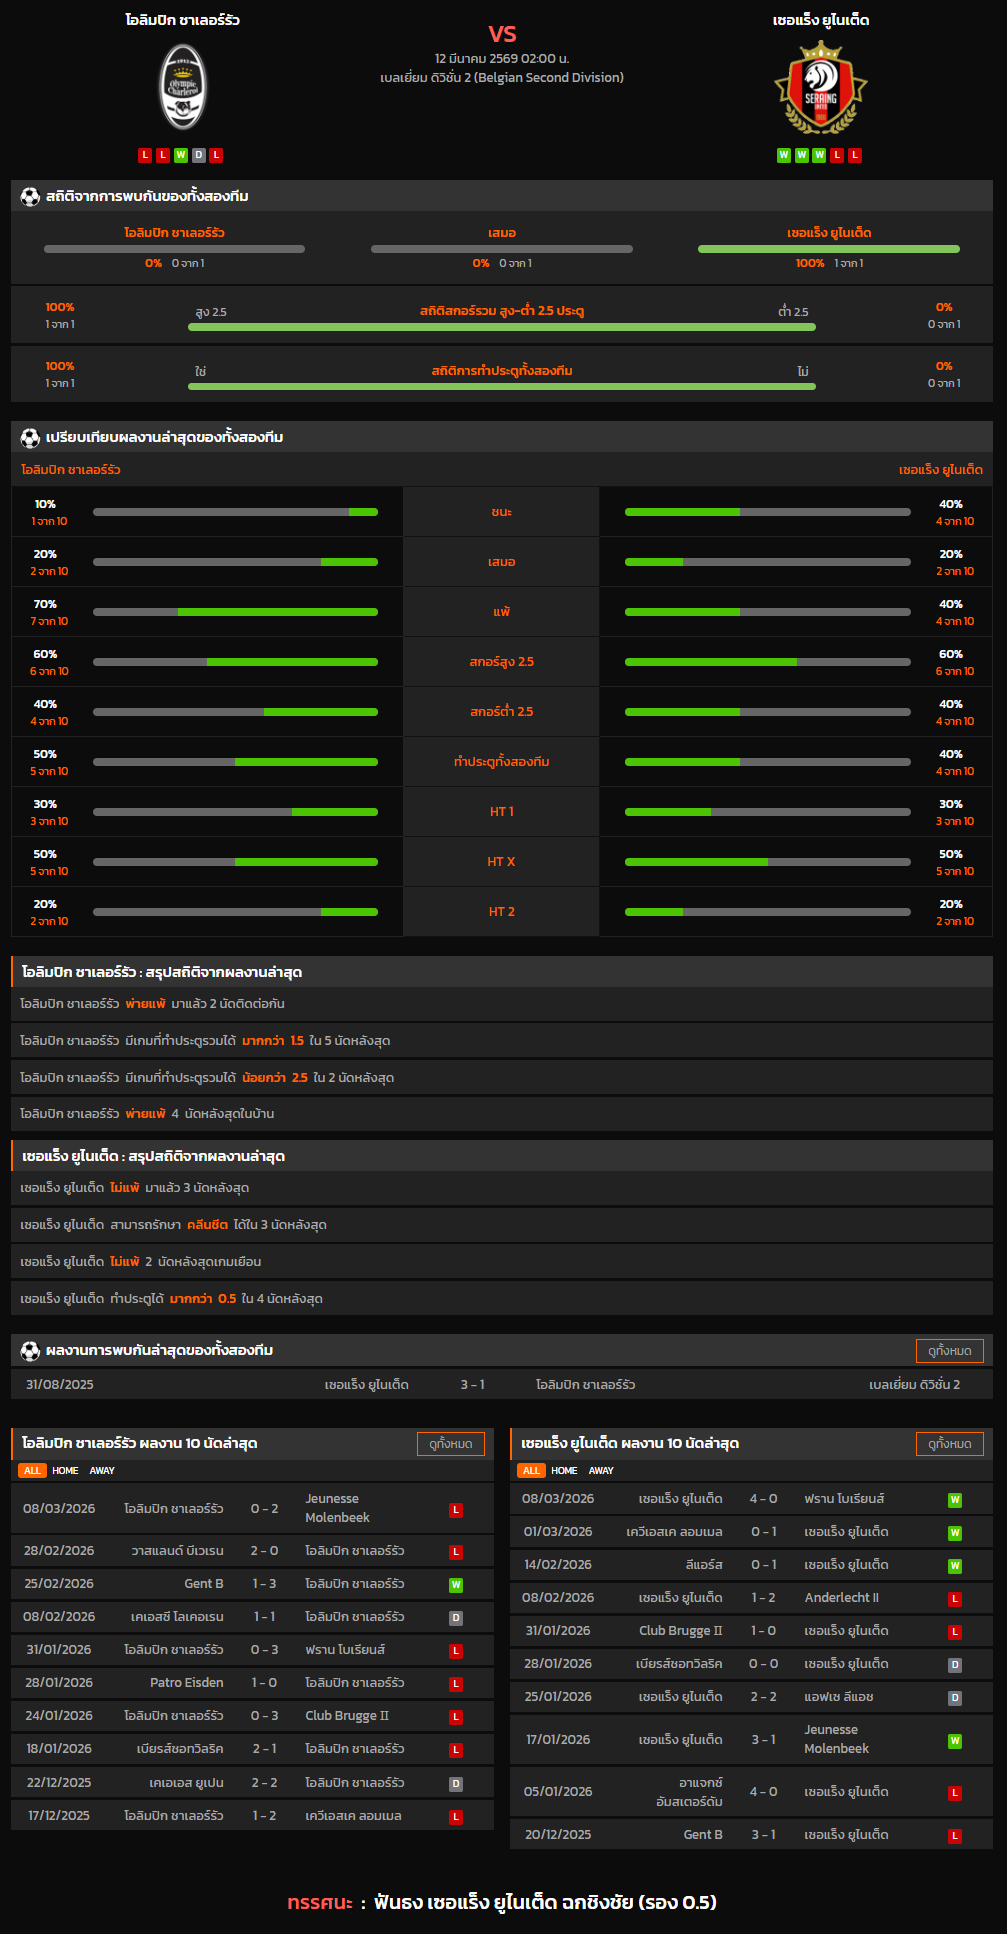Viewport: 1007px width, 1934px height.
Task: Click Olympic Charleroi name in comparison section
Action: coord(71,470)
